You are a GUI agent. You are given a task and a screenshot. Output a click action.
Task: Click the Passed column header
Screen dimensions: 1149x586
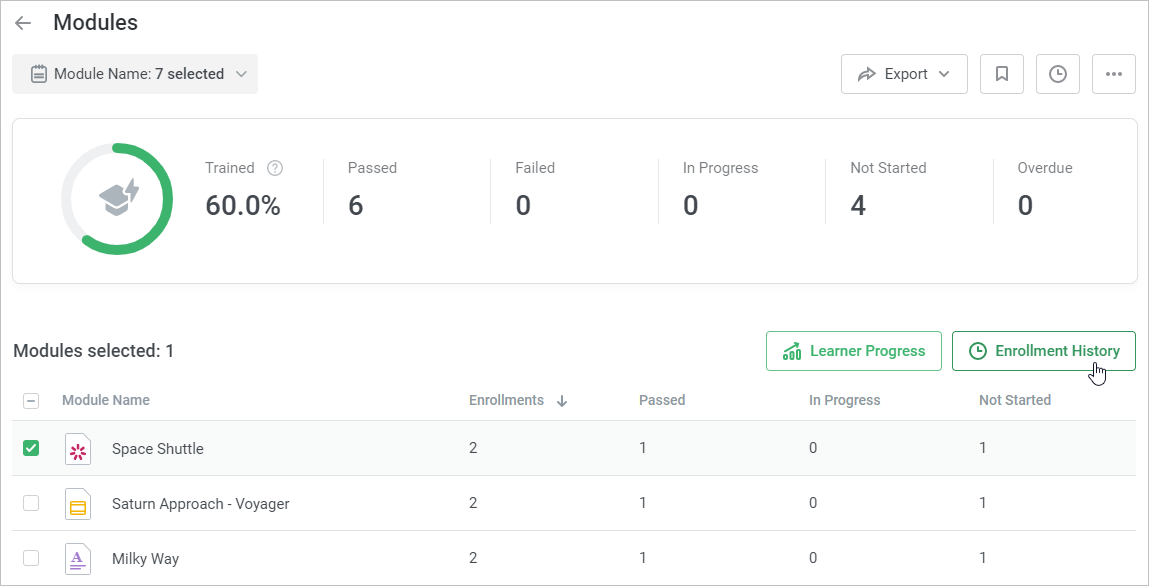[662, 400]
